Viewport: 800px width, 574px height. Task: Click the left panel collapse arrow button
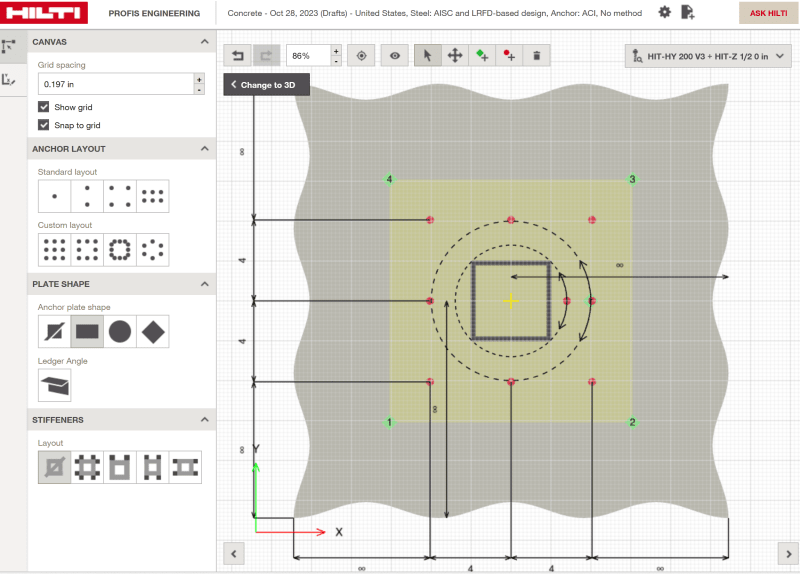click(234, 554)
